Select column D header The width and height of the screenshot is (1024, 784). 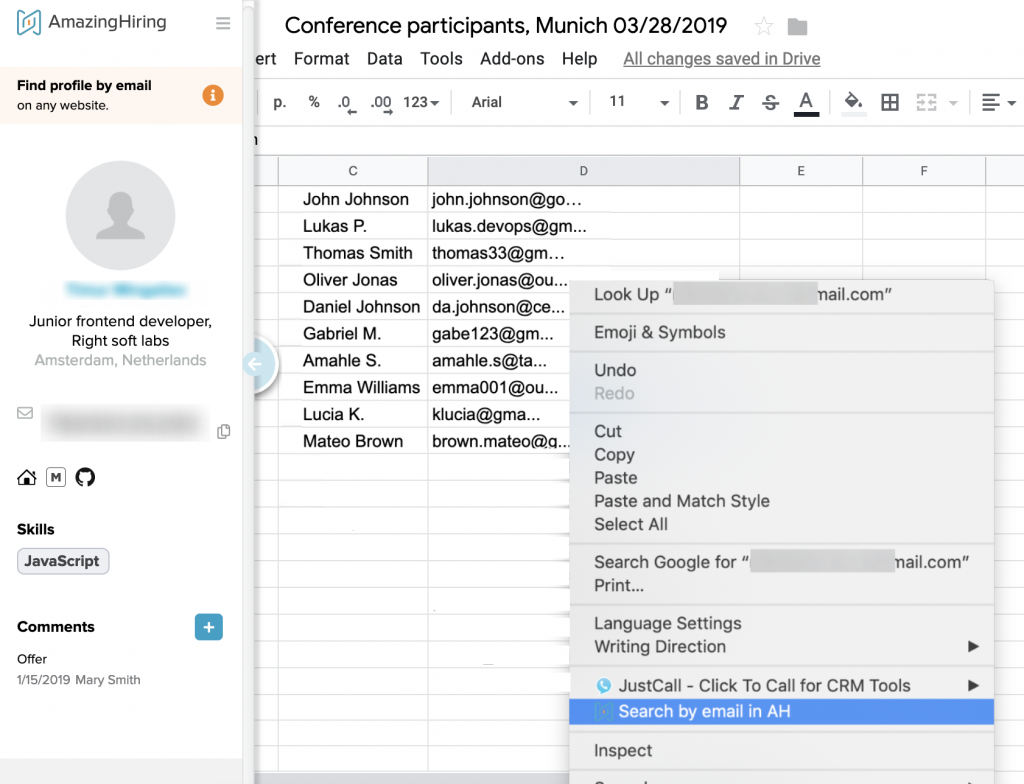coord(583,171)
